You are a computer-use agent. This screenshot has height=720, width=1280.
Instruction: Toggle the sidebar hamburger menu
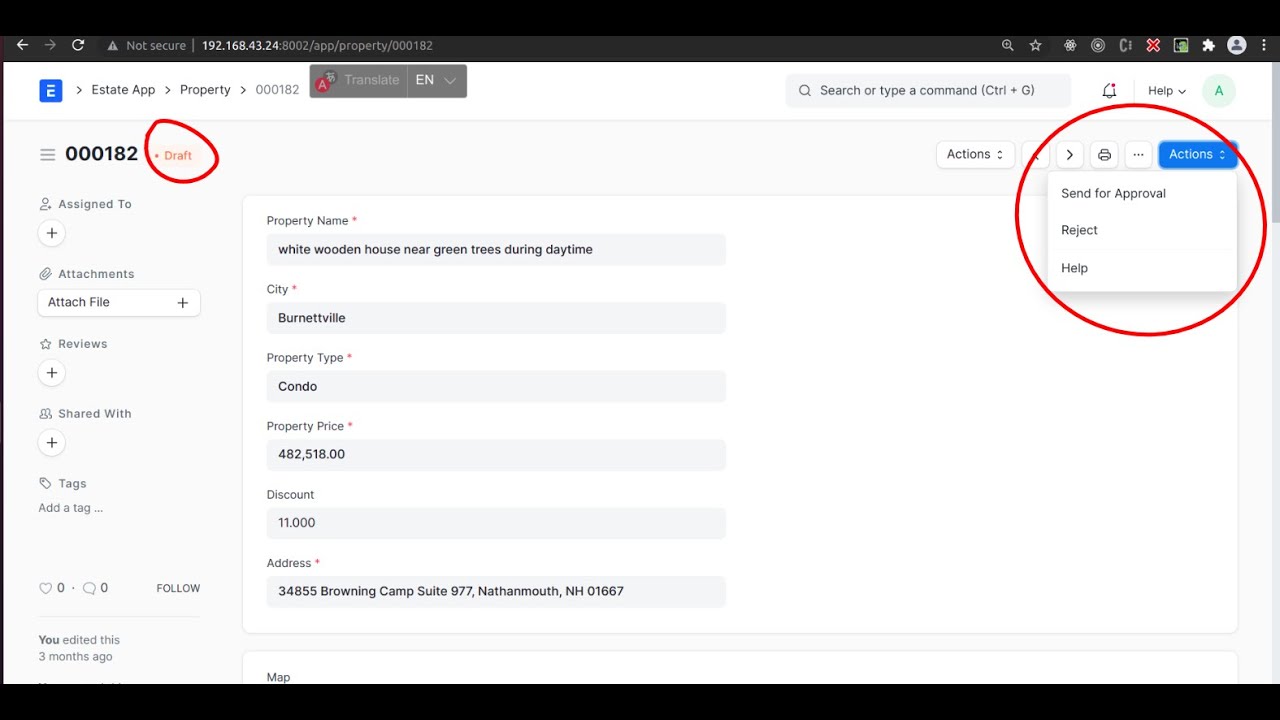(x=47, y=154)
